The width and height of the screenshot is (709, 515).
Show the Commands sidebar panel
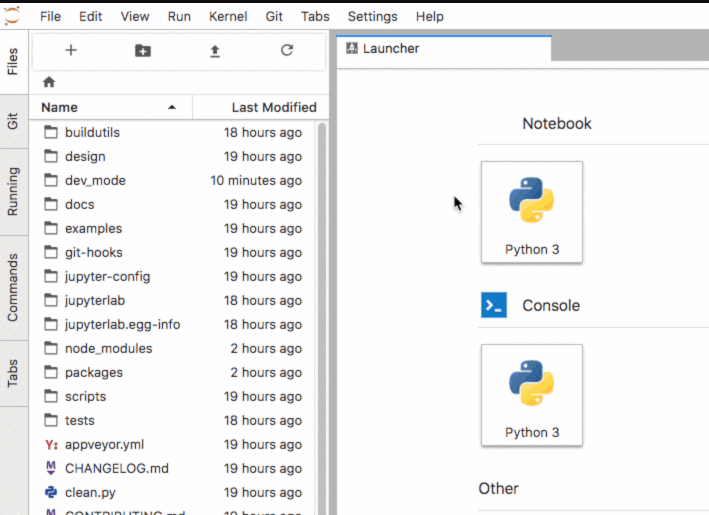pos(13,287)
